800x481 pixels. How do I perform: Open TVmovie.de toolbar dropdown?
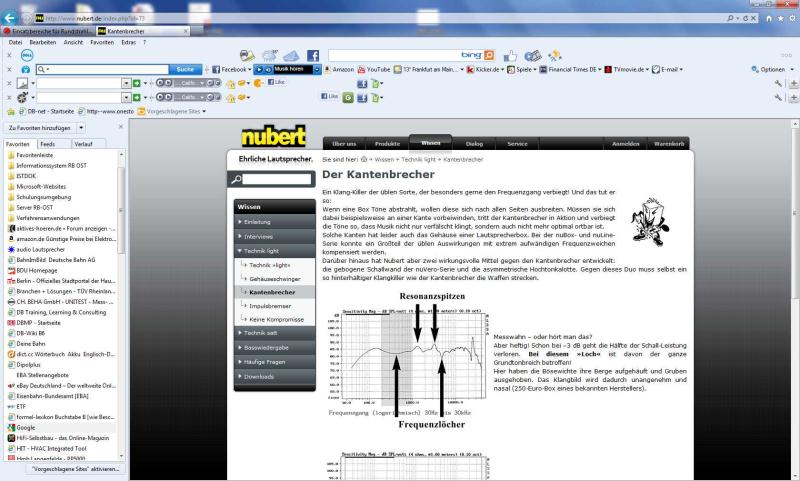pos(647,69)
